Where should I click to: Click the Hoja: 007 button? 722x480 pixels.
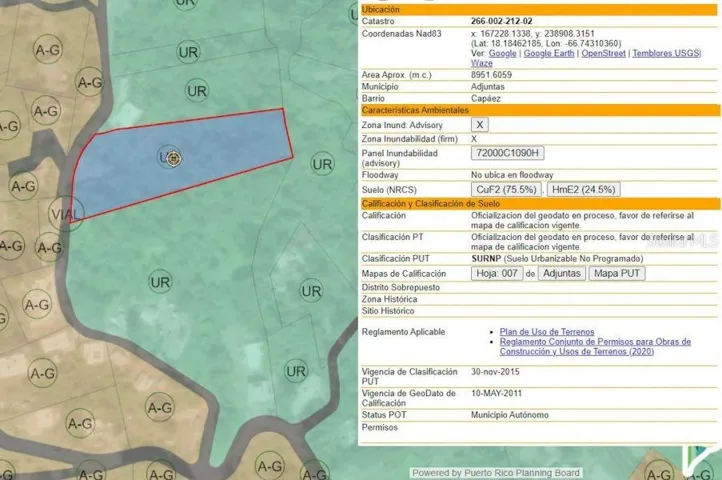click(x=497, y=274)
